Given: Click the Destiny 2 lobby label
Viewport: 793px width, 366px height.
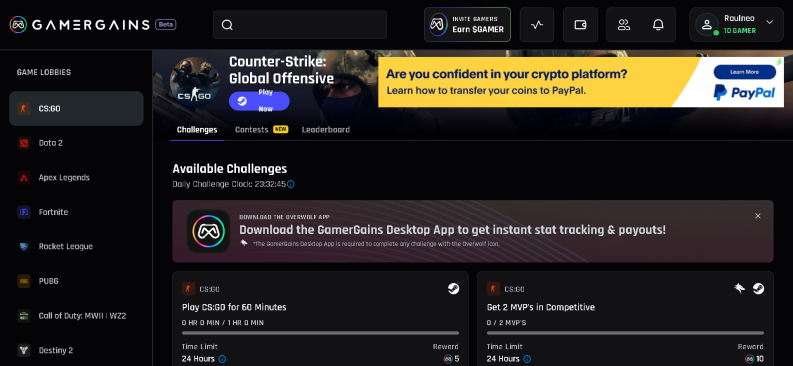Looking at the screenshot, I should pyautogui.click(x=56, y=350).
